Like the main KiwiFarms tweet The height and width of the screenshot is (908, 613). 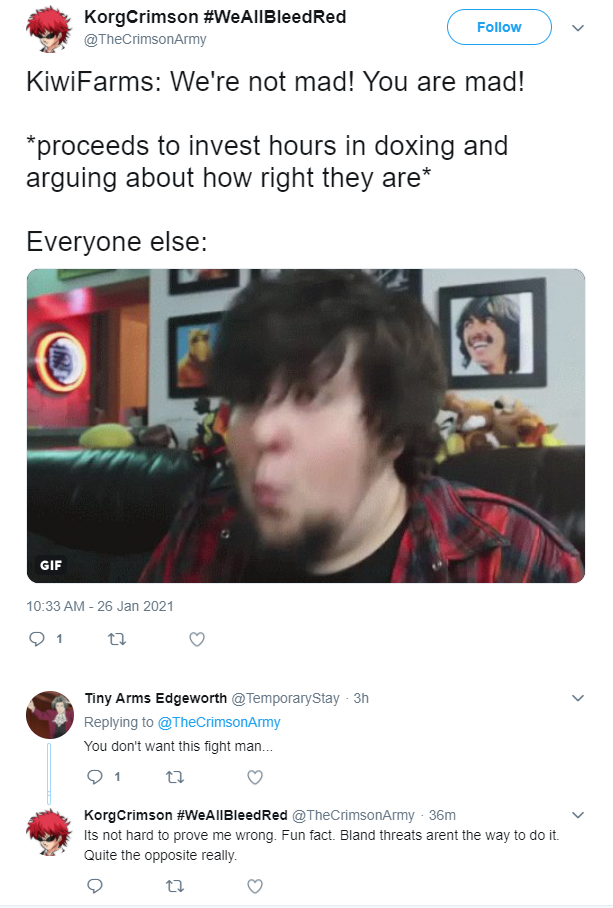click(x=197, y=639)
